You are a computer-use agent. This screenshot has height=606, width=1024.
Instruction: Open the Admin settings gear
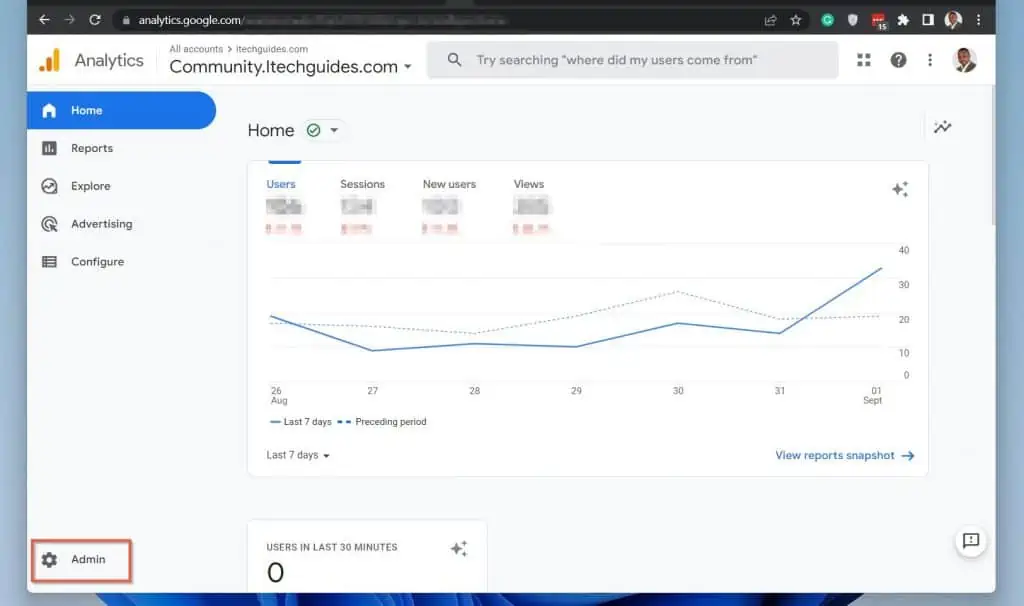(80, 560)
